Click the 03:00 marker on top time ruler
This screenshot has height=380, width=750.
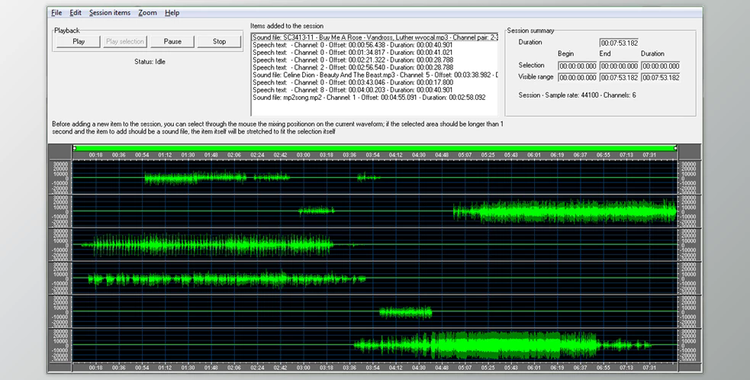point(303,155)
